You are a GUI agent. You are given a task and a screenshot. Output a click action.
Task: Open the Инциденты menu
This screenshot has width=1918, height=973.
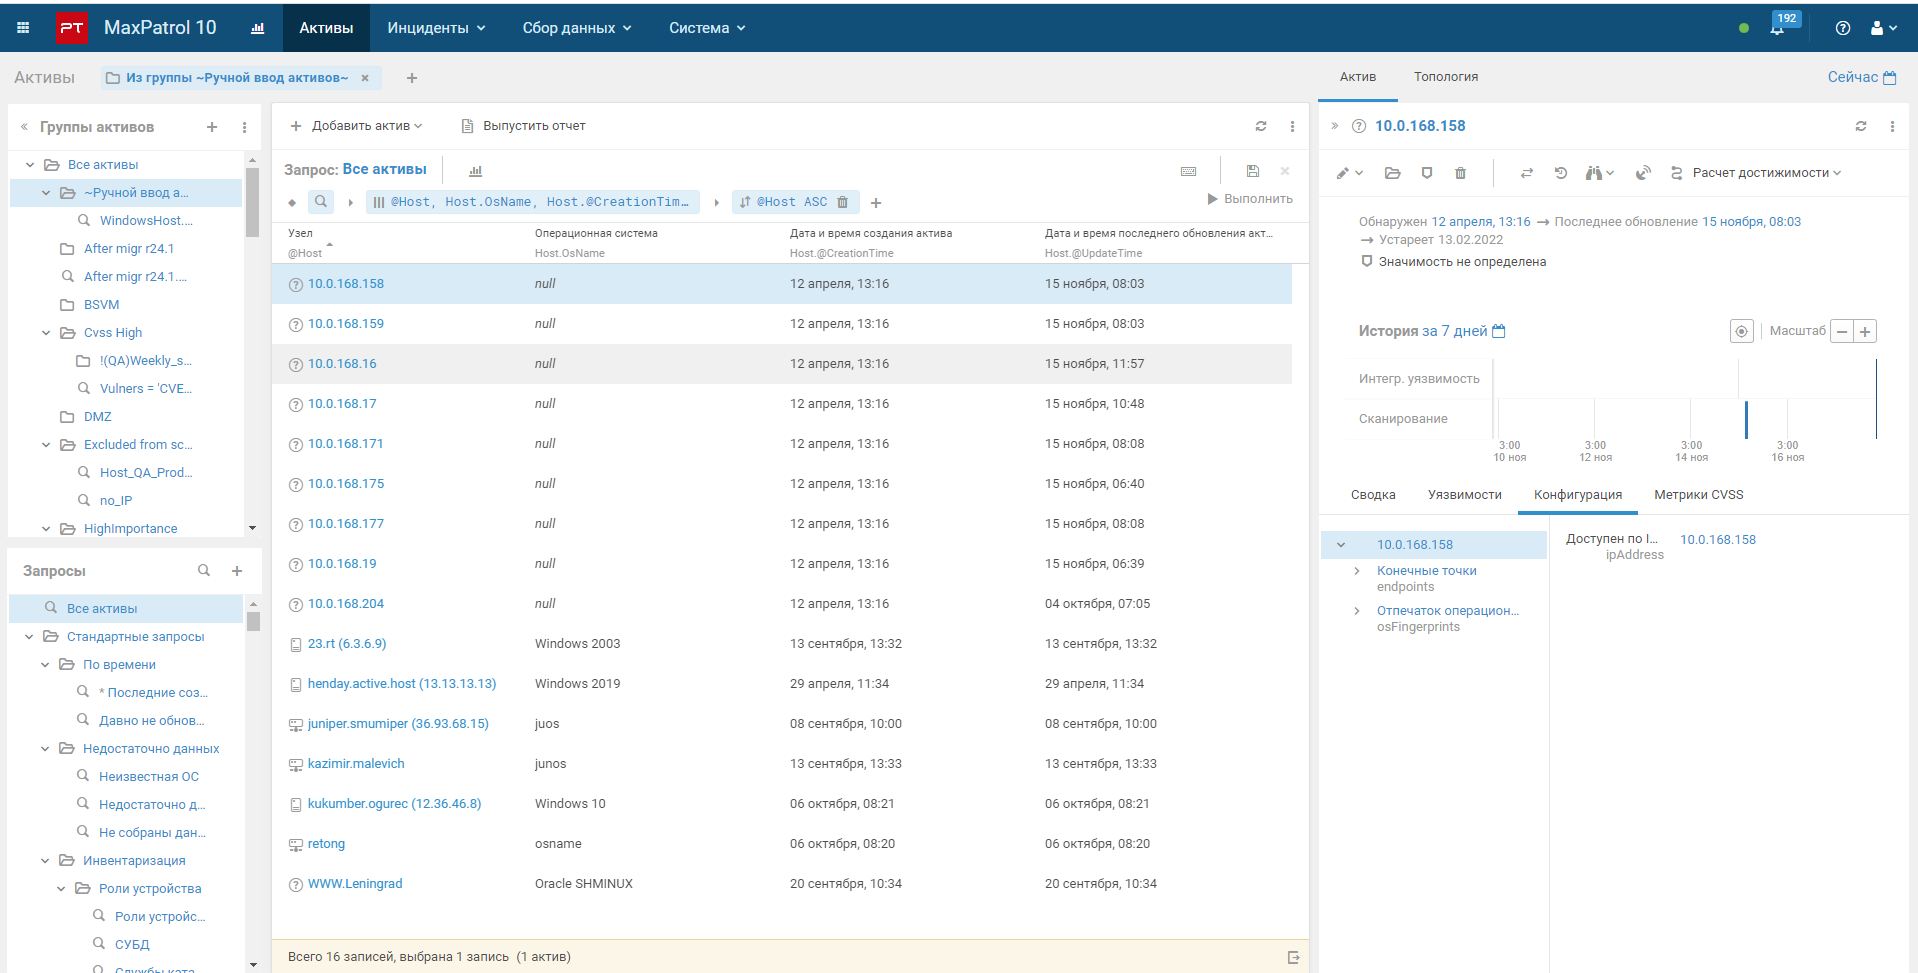coord(436,28)
